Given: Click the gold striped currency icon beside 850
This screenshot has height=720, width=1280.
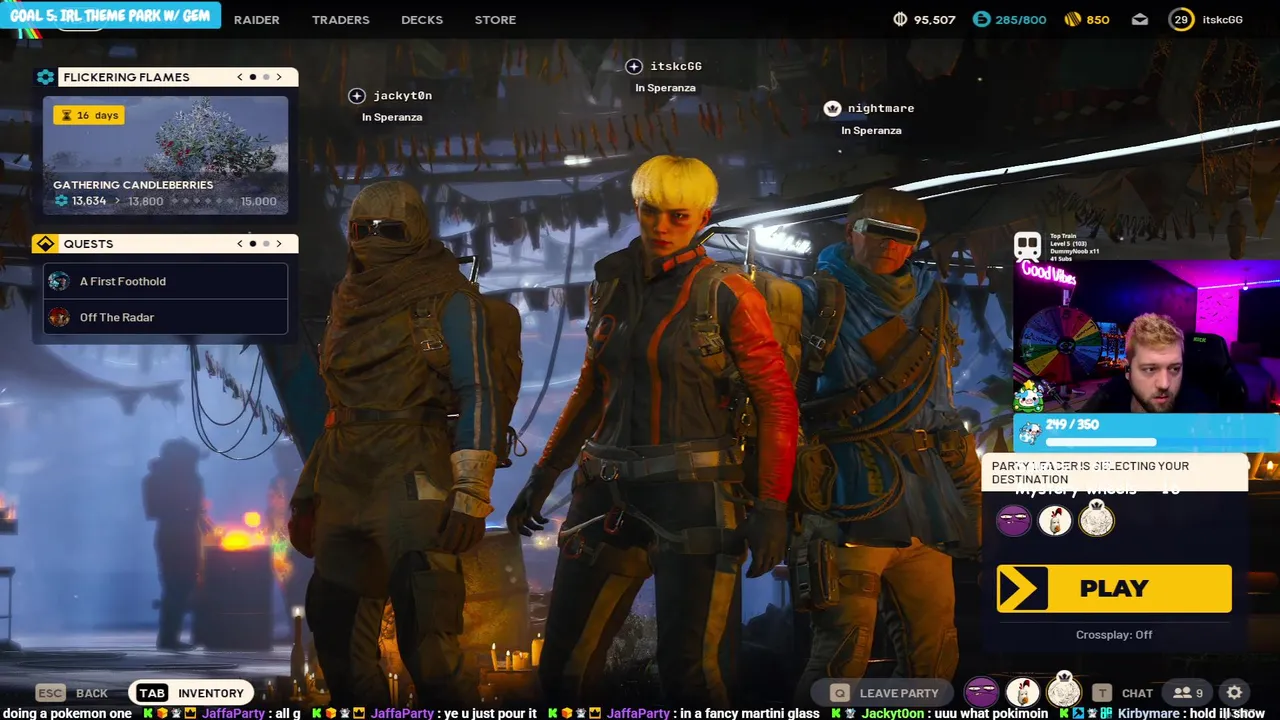Looking at the screenshot, I should pyautogui.click(x=1072, y=20).
